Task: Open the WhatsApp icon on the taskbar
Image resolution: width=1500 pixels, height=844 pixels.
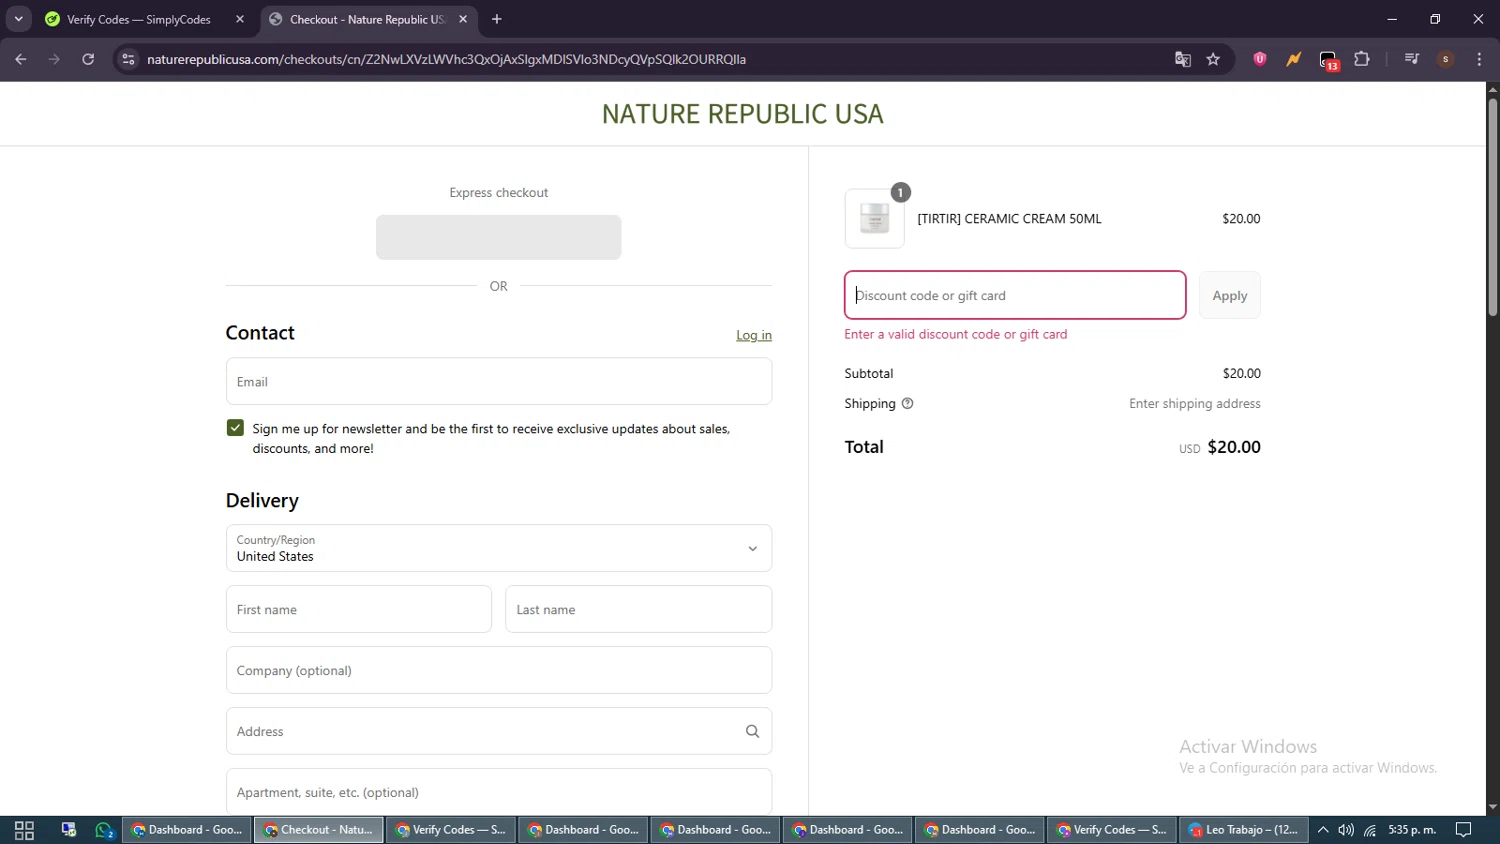Action: click(x=104, y=830)
